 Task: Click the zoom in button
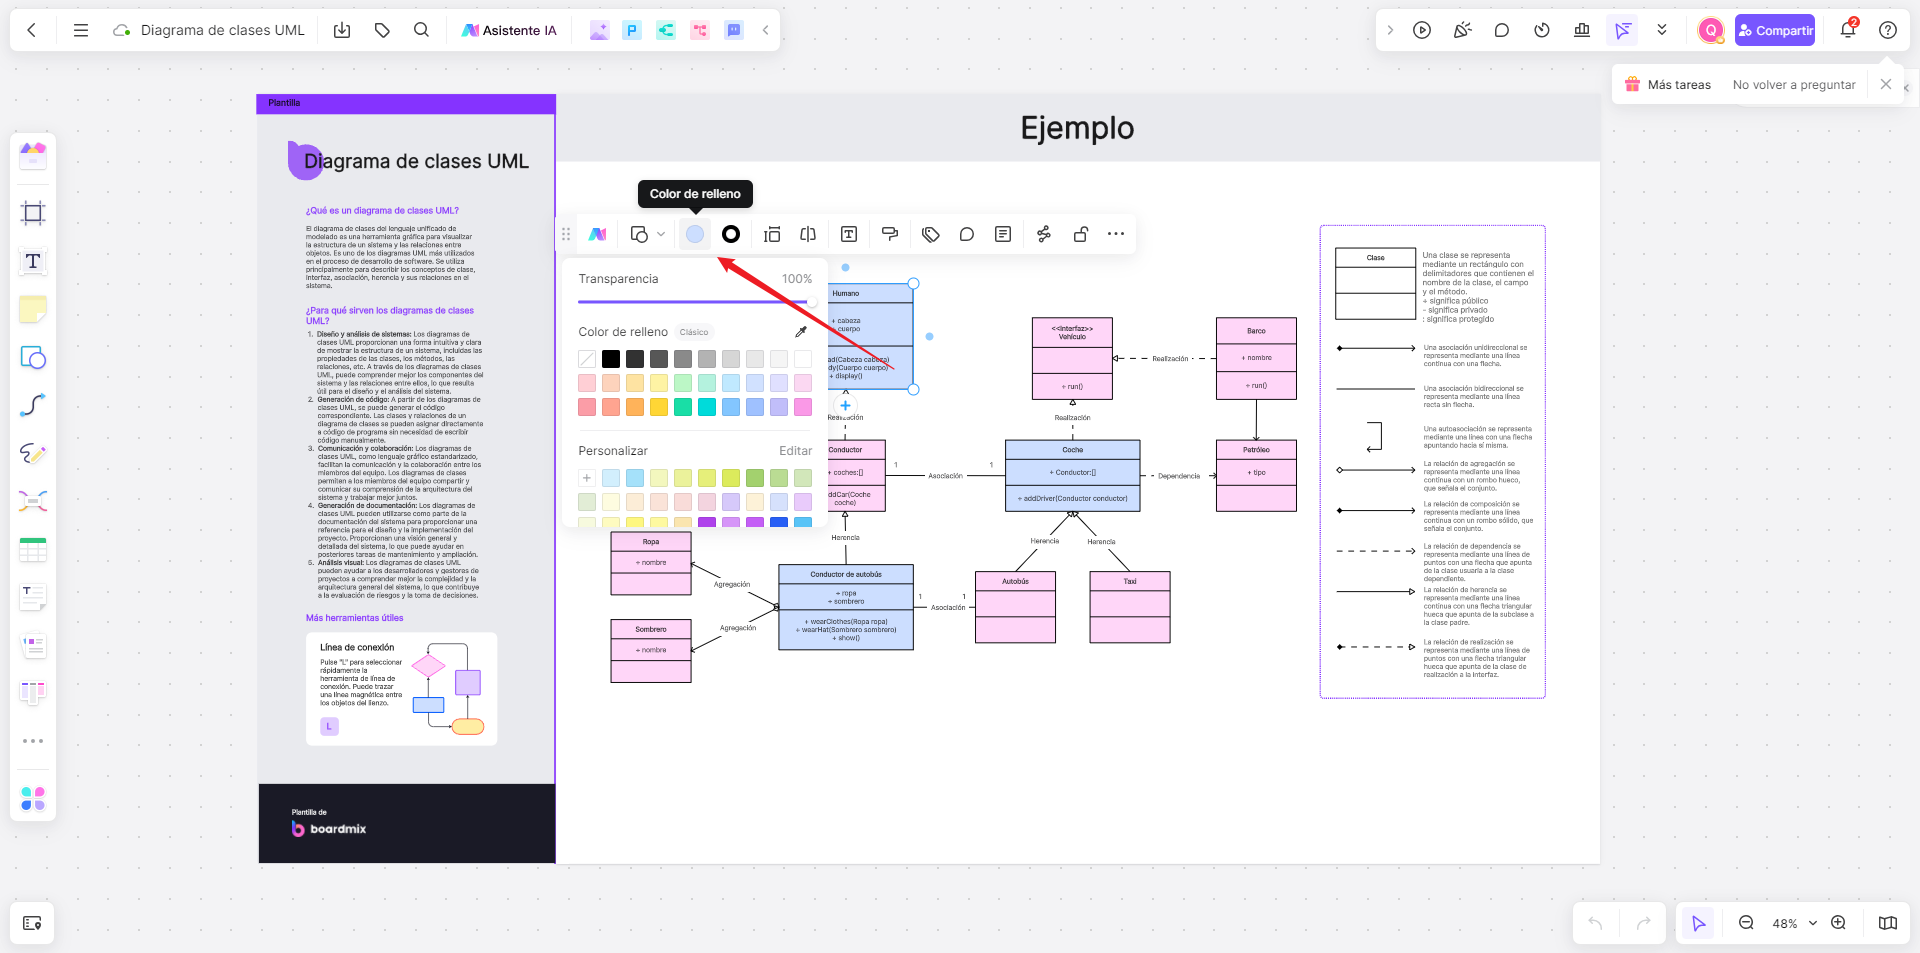(1838, 923)
